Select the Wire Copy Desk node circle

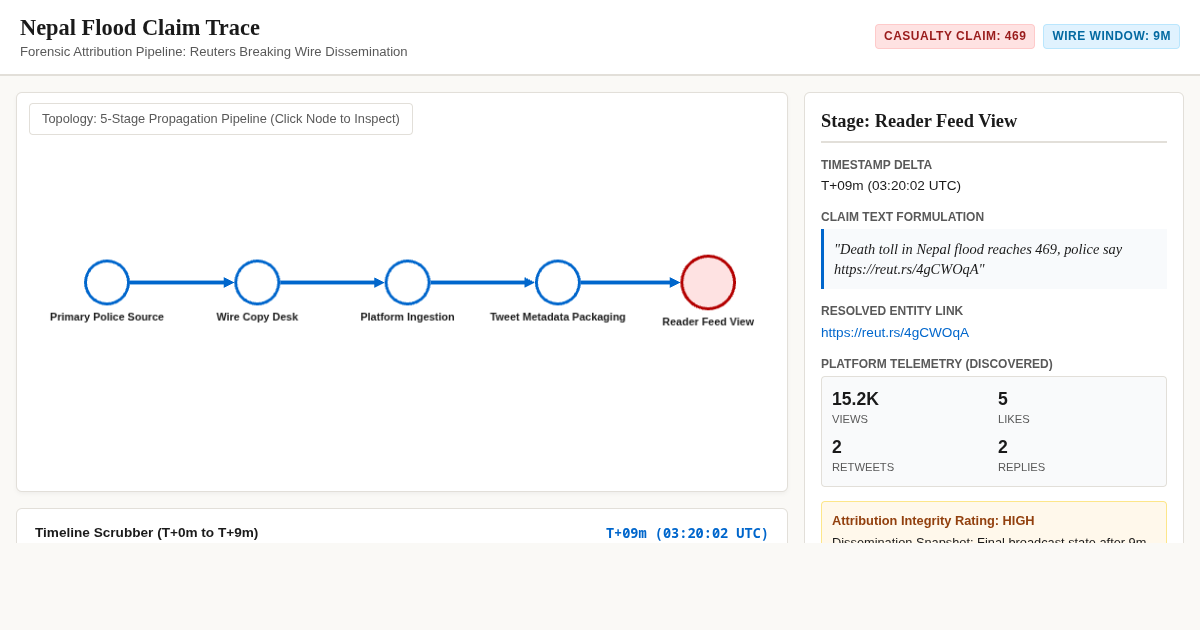[x=257, y=283]
